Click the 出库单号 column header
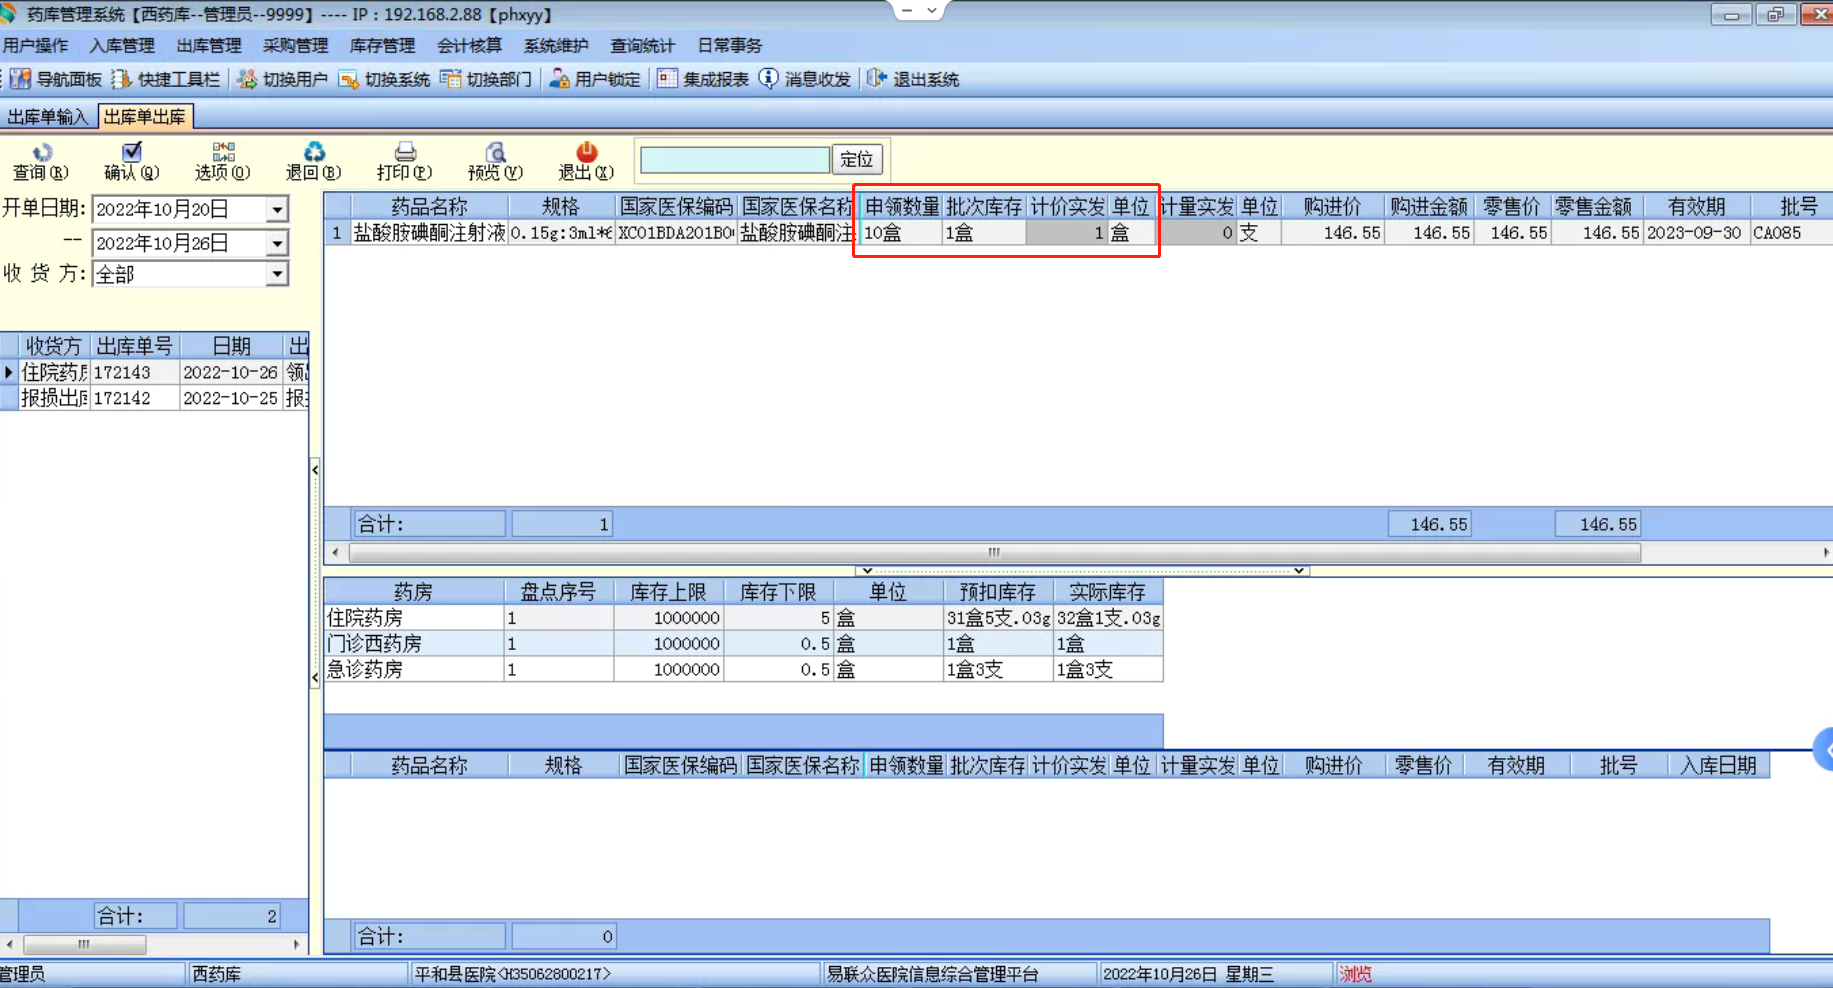The width and height of the screenshot is (1833, 988). [x=135, y=346]
